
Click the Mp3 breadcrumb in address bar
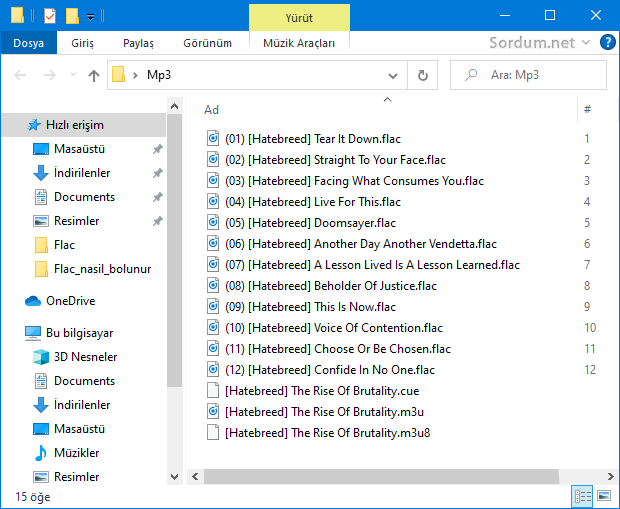[159, 75]
